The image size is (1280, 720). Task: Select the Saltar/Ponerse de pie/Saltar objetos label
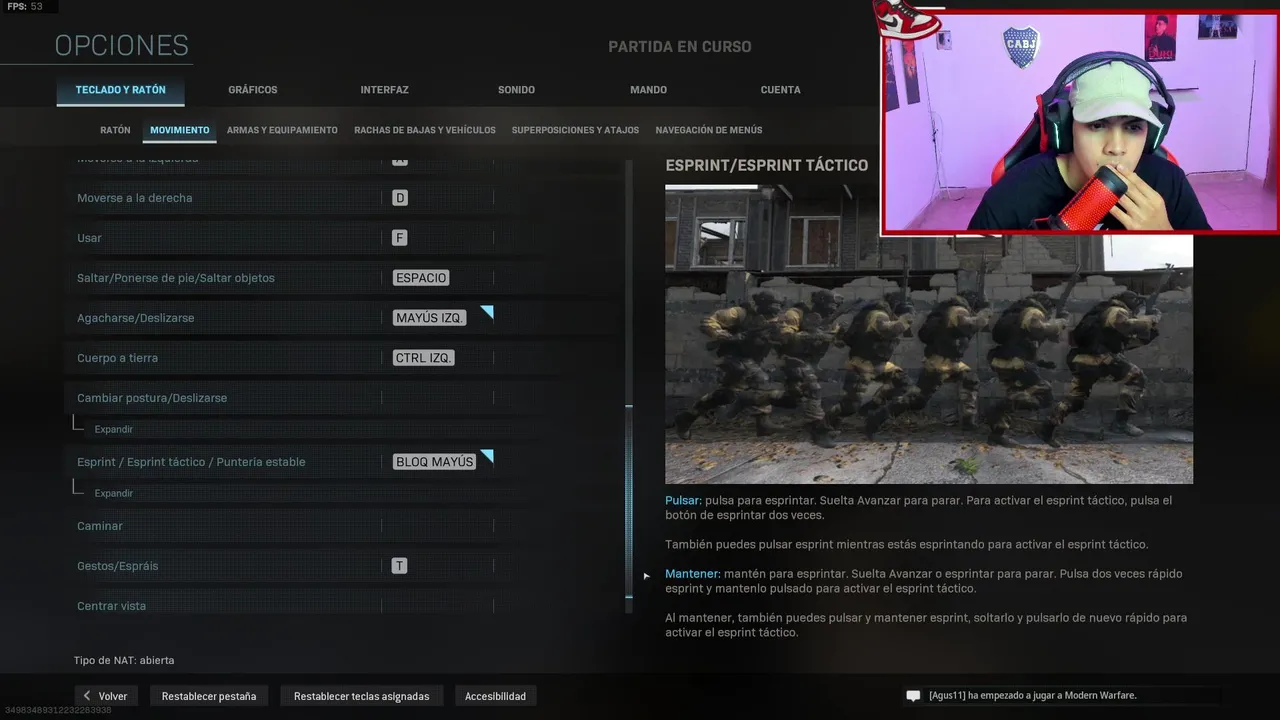click(x=176, y=278)
